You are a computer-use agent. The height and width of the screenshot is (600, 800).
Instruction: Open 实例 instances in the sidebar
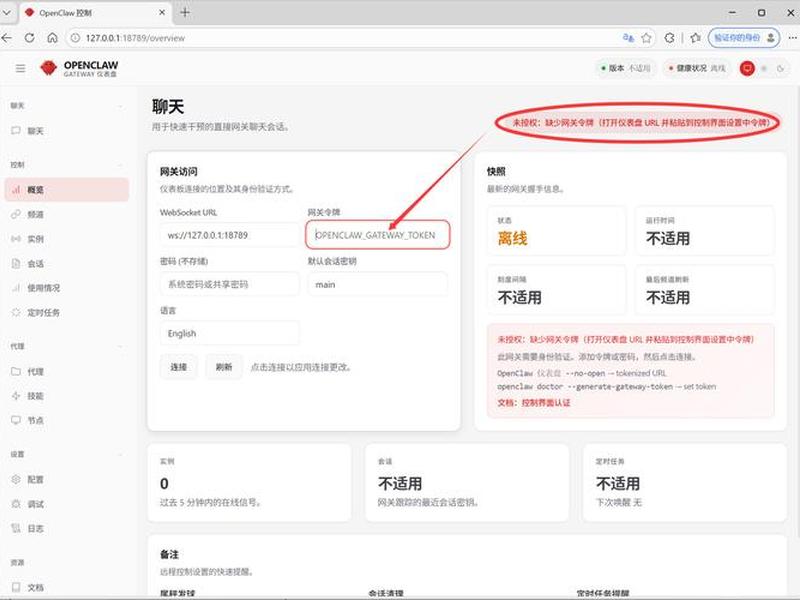(x=66, y=239)
